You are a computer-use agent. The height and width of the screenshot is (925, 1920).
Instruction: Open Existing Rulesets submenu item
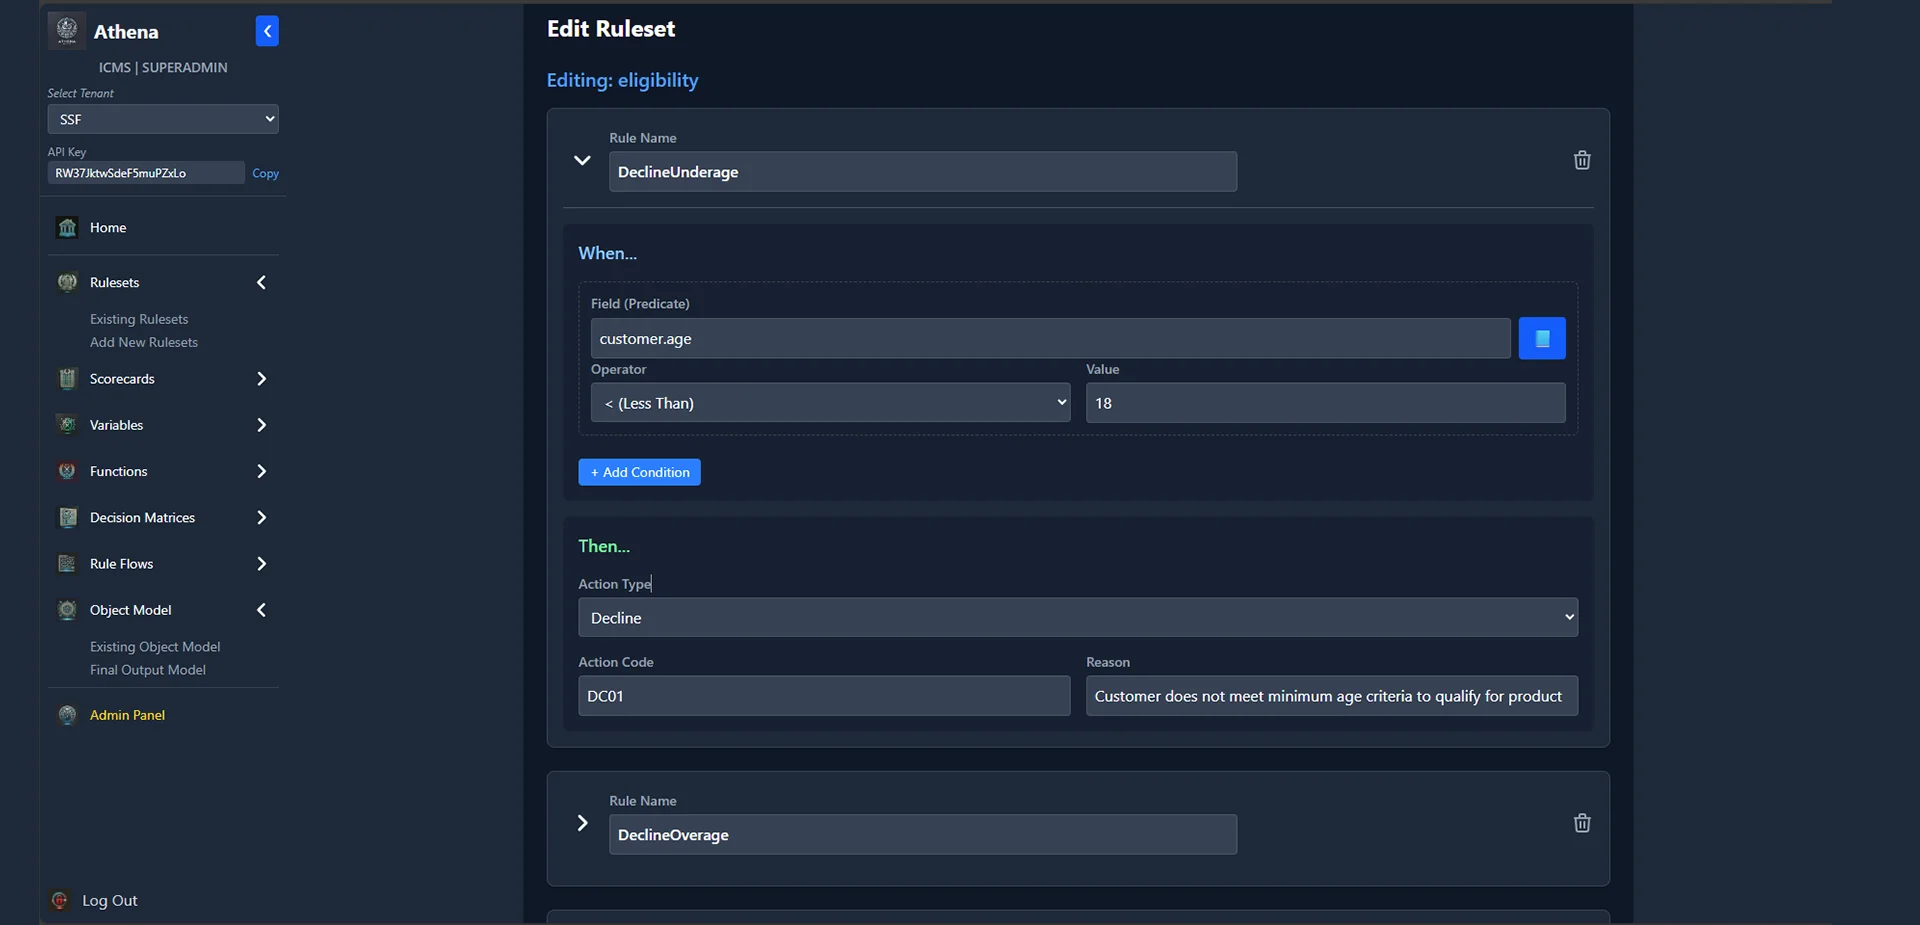[x=139, y=319]
